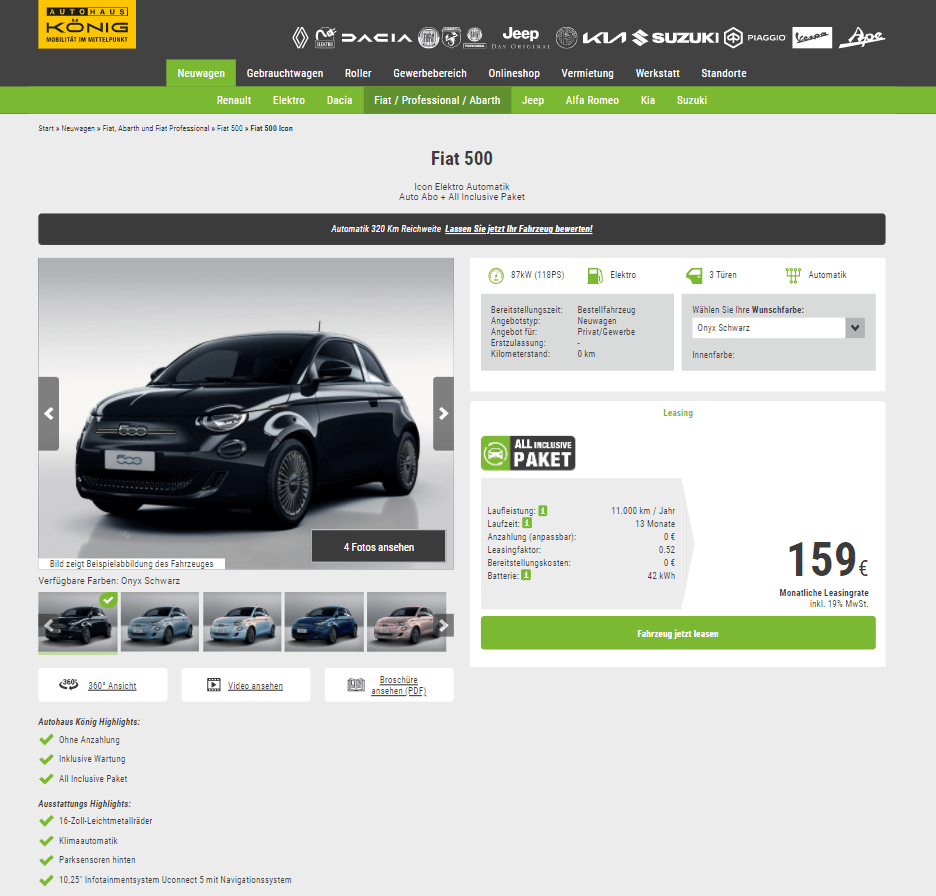Open the '360° Ansicht' link
This screenshot has height=896, width=936.
[x=112, y=686]
